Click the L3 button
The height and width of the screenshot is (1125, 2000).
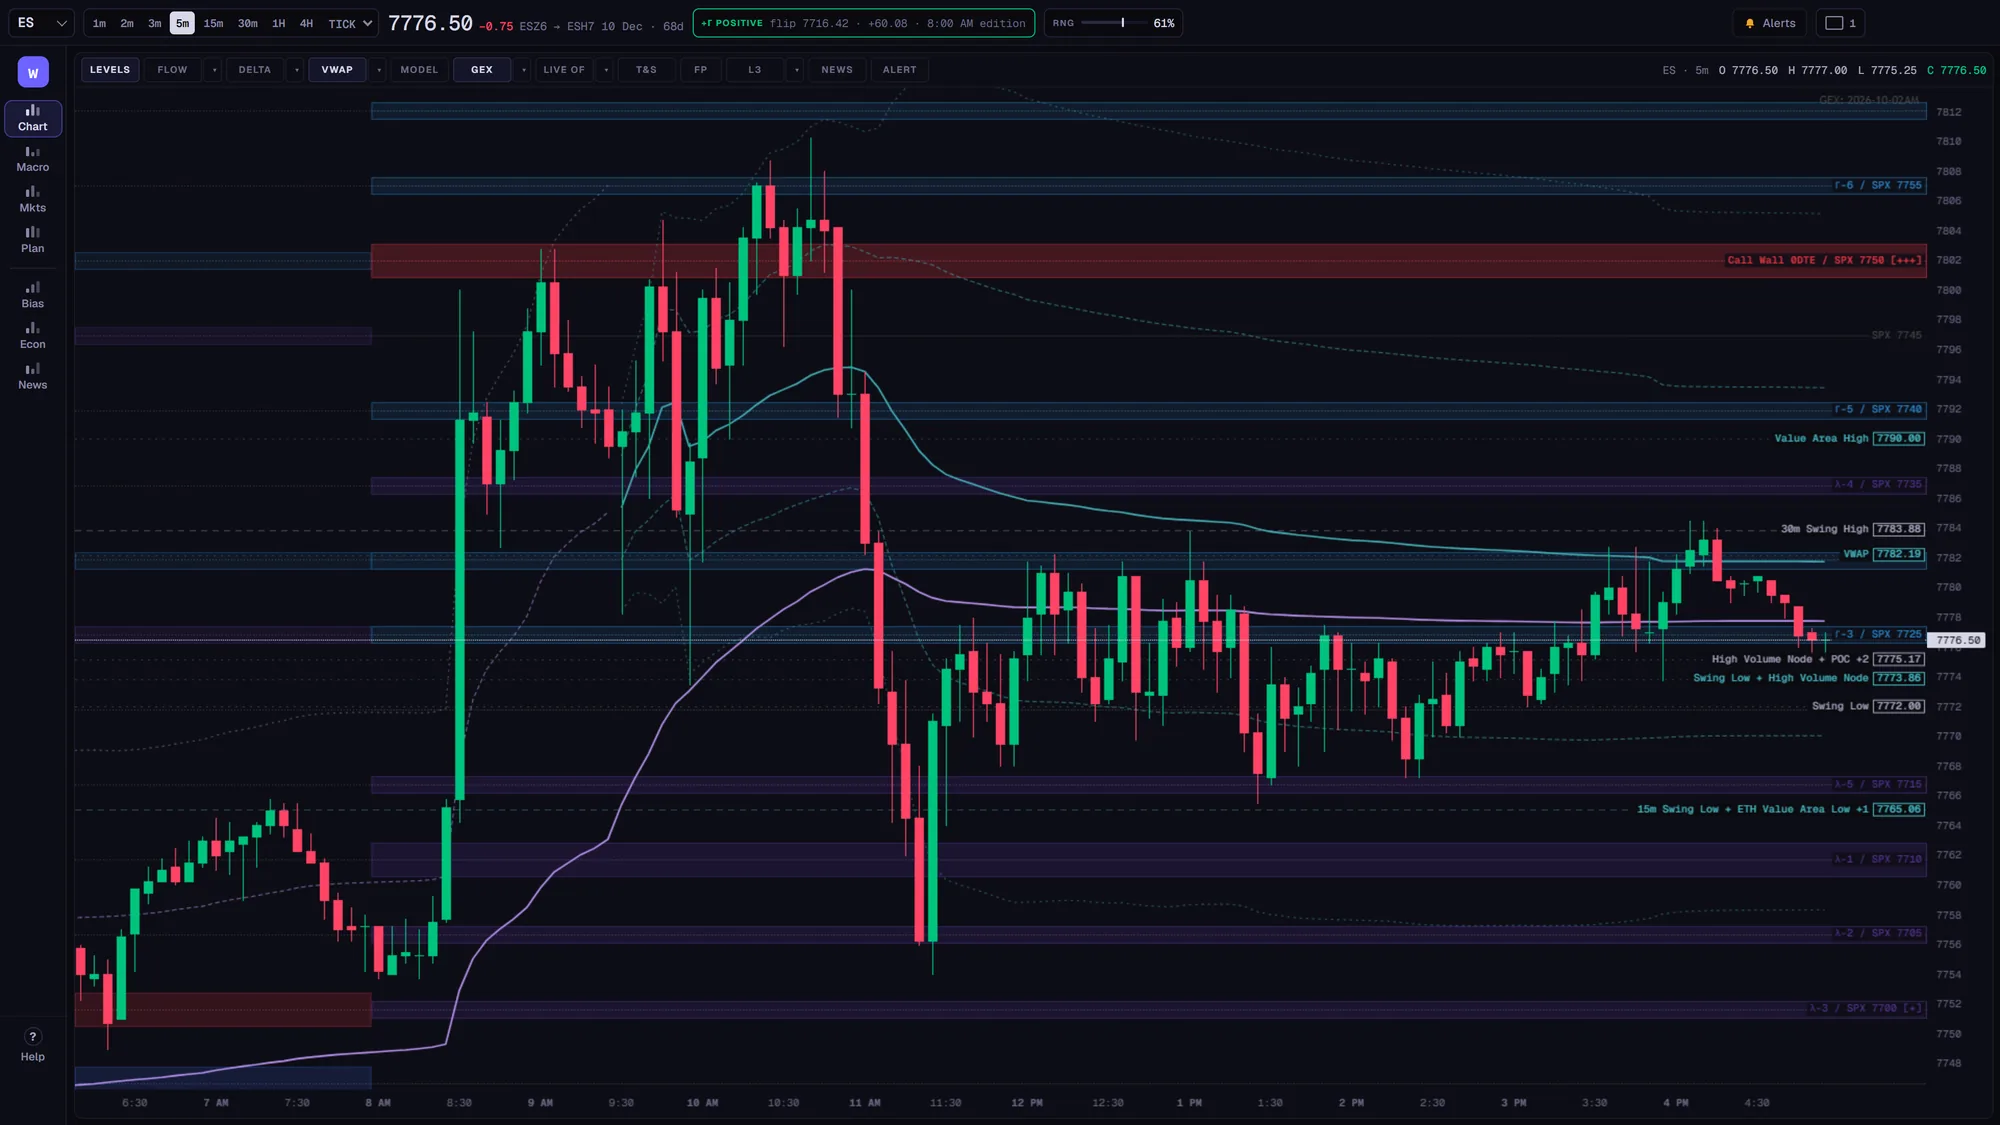click(x=755, y=70)
